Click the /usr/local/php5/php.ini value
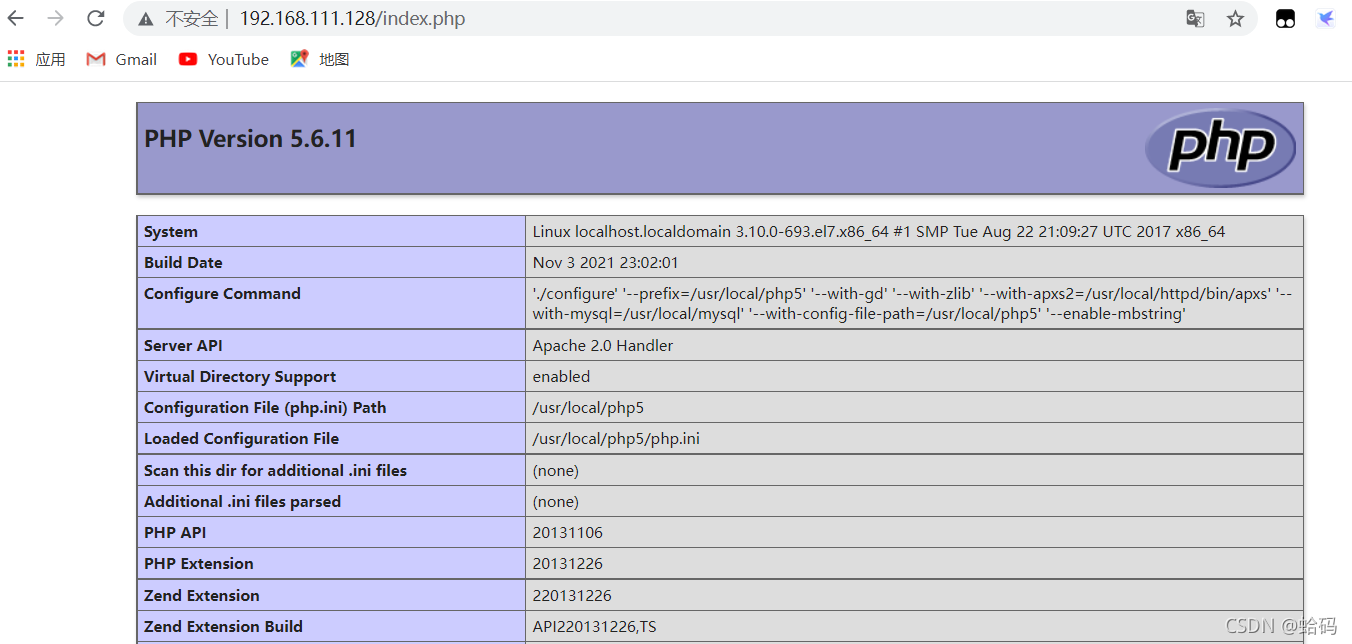The width and height of the screenshot is (1352, 644). [616, 439]
